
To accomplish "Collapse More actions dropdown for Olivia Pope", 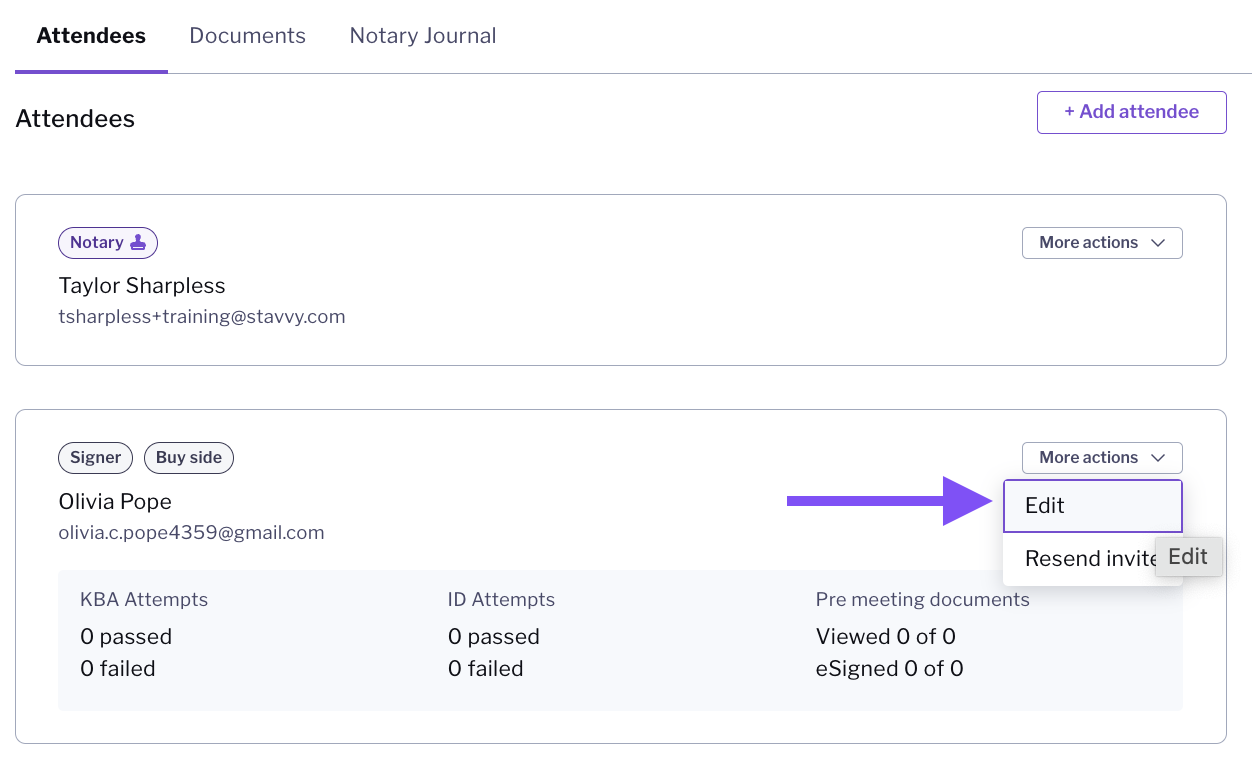I will pos(1102,458).
